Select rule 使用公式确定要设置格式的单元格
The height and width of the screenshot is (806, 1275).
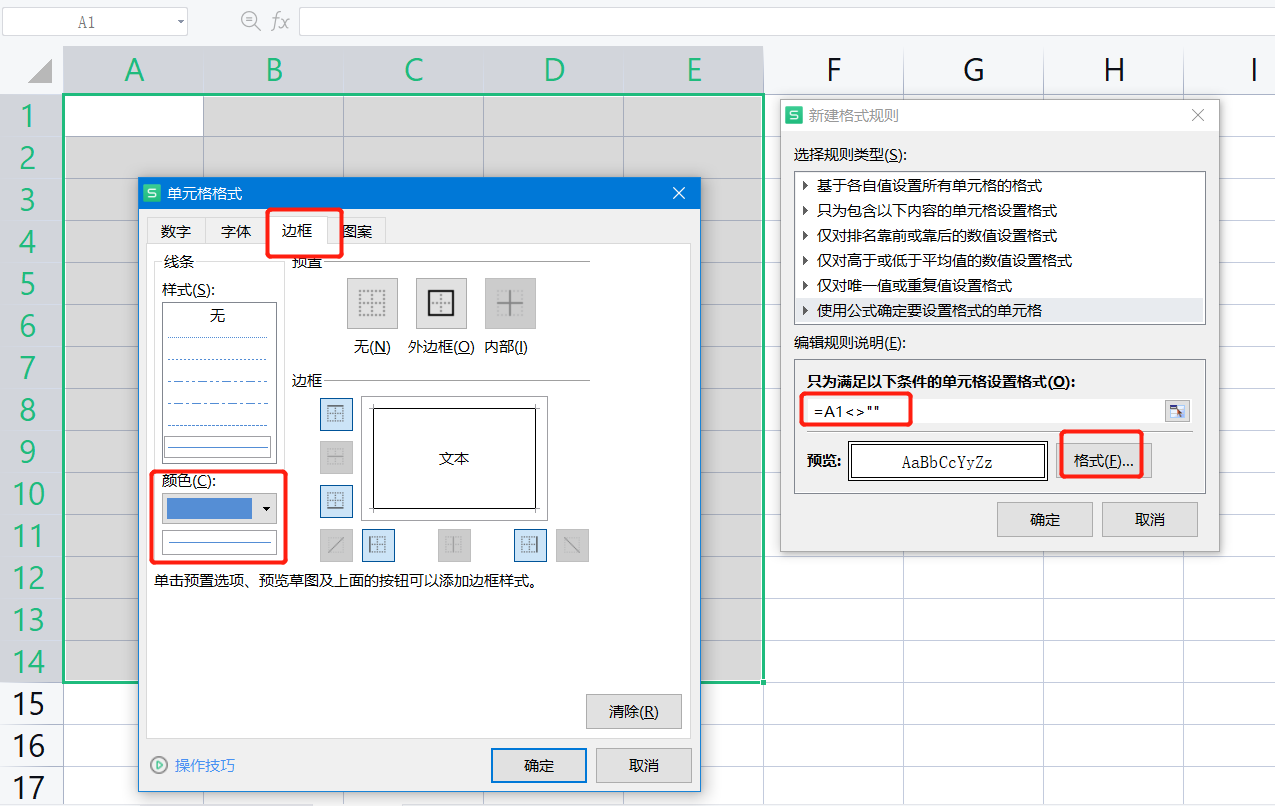click(1000, 310)
